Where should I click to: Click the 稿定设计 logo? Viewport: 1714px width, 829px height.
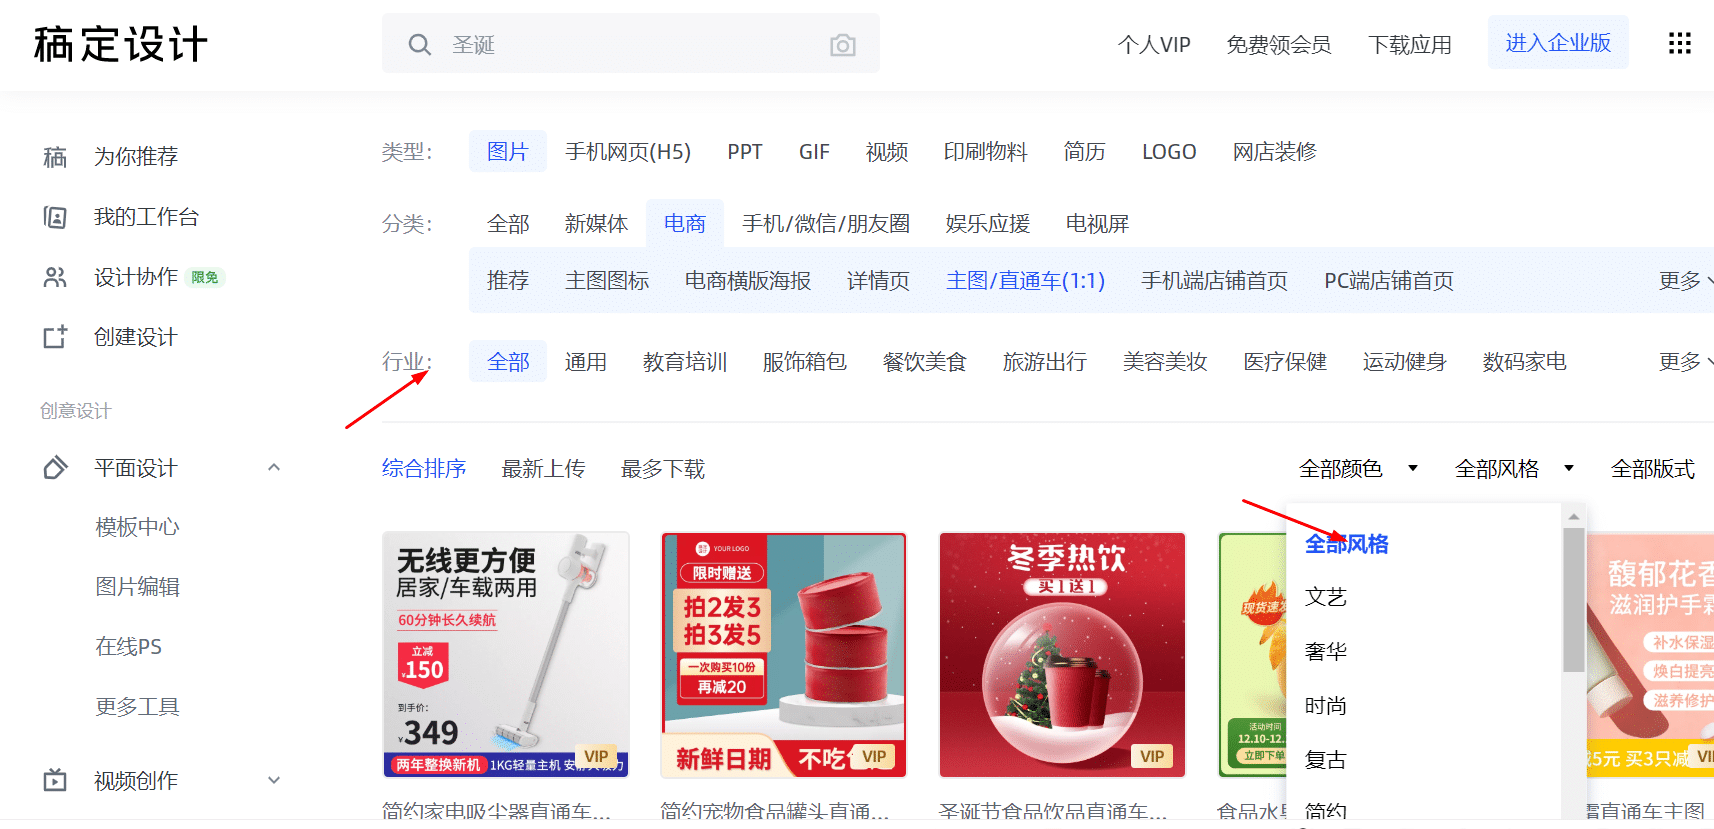[120, 45]
